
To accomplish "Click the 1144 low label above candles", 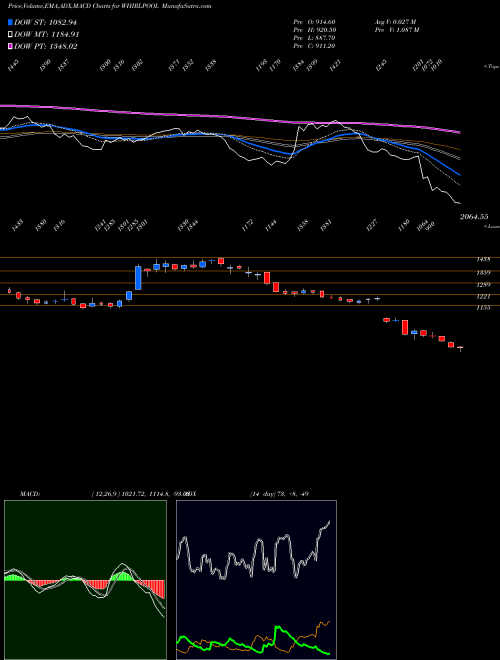I will [x=271, y=225].
